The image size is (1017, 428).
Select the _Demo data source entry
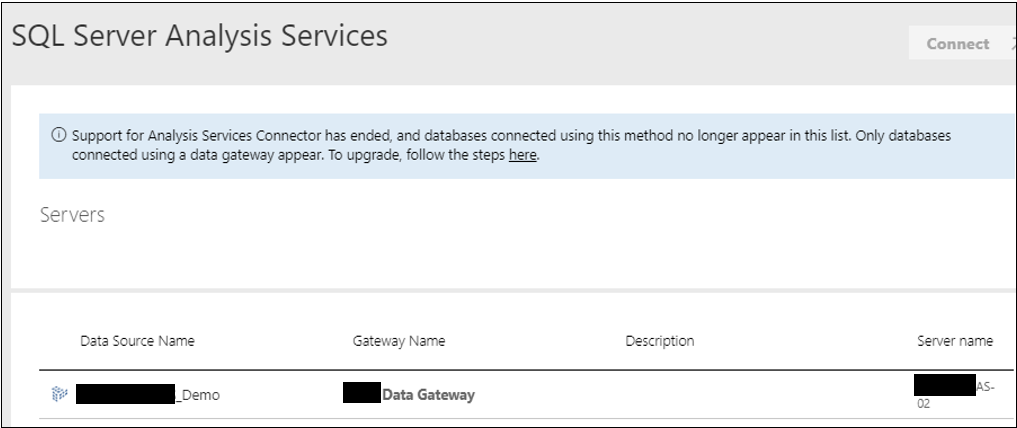coord(148,394)
